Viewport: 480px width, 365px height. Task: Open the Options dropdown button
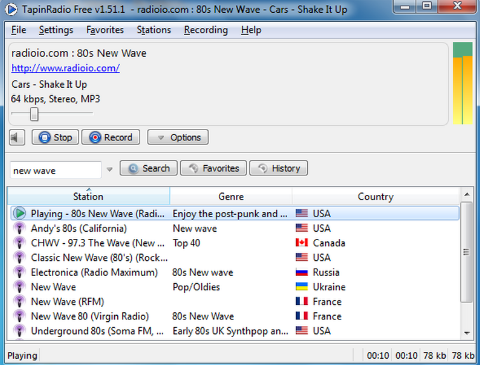[x=178, y=137]
